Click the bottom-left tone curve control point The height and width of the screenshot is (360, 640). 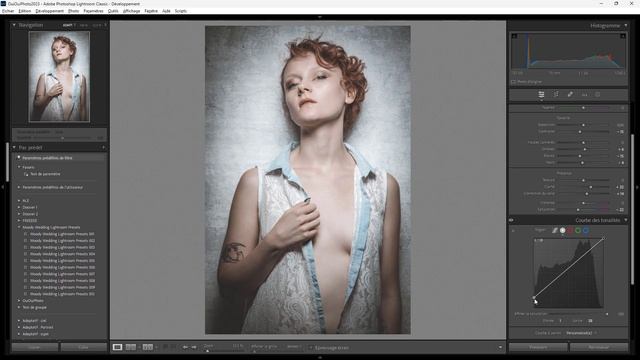pyautogui.click(x=534, y=298)
